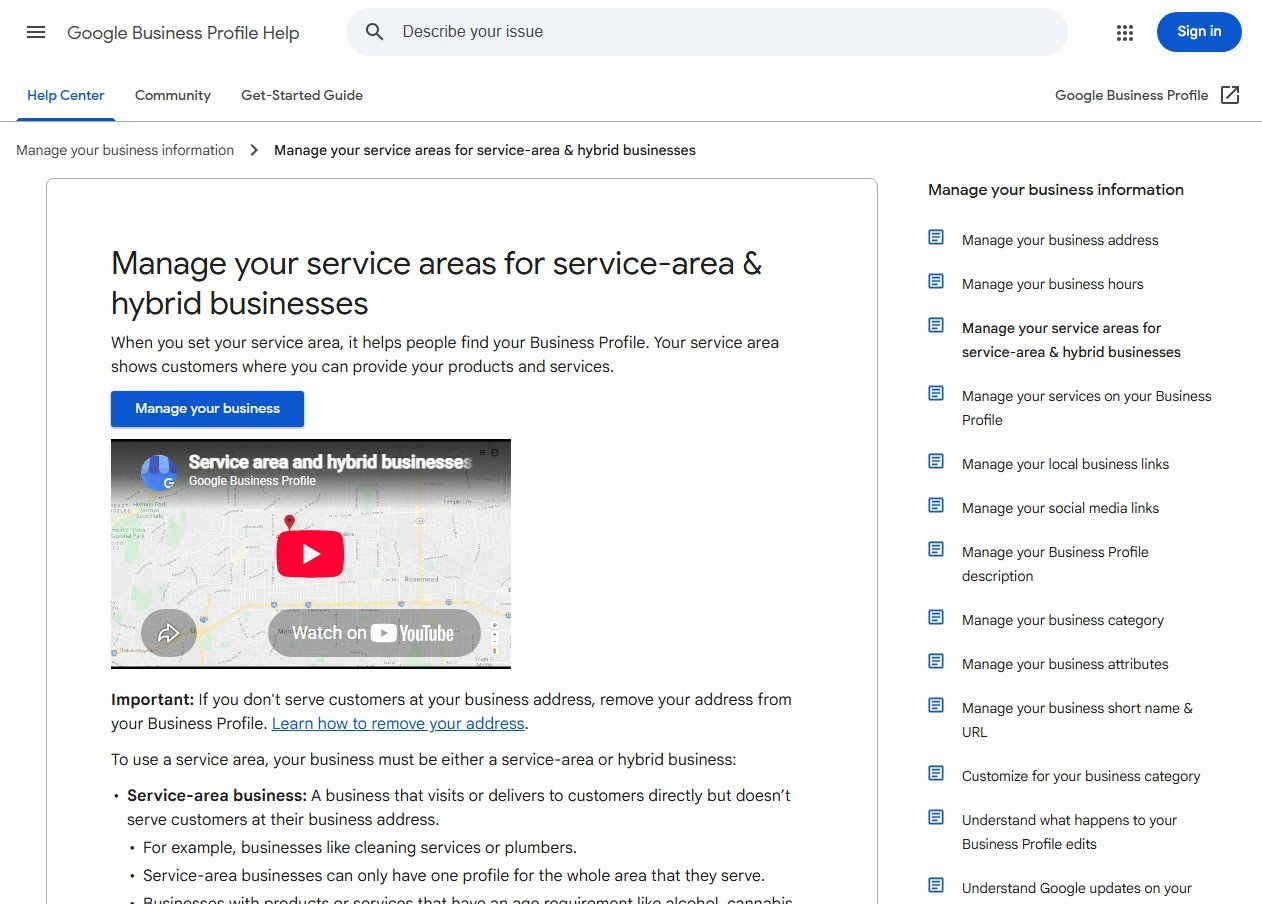Click the Manage your business button
The image size is (1262, 904).
coord(207,409)
